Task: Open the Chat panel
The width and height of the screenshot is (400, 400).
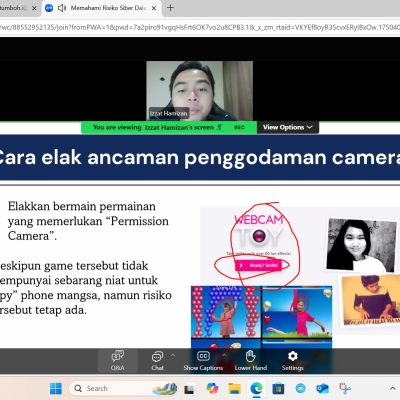Action: [x=157, y=361]
